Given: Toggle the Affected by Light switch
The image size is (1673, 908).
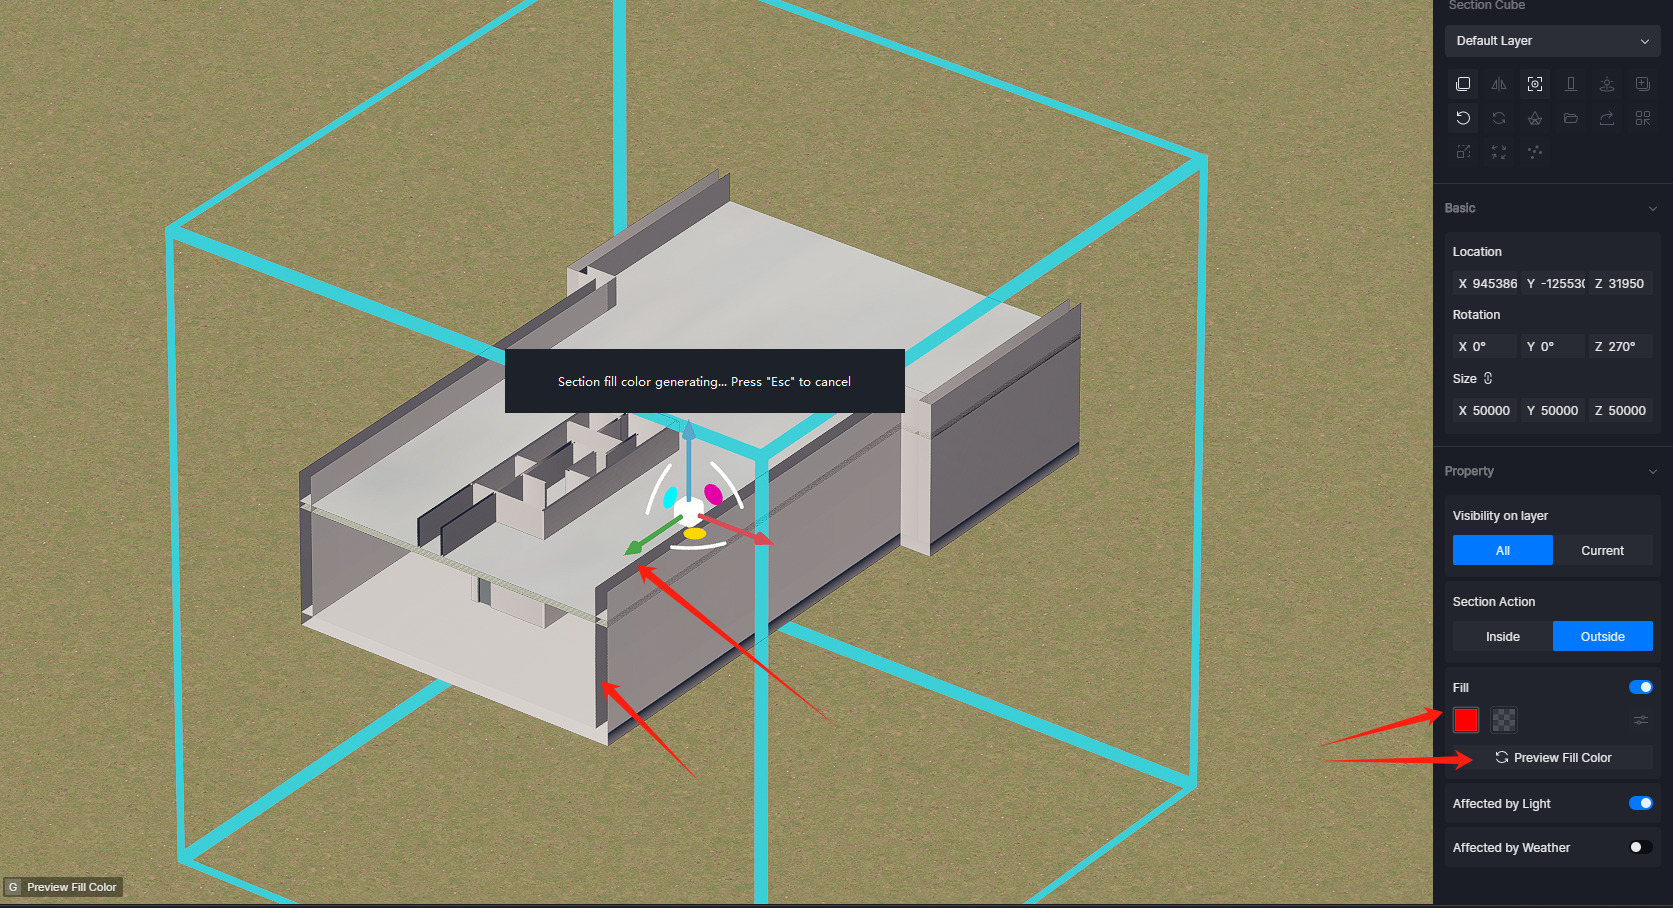Looking at the screenshot, I should point(1640,803).
